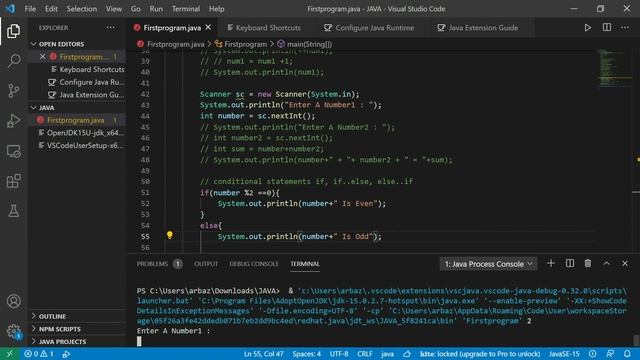The height and width of the screenshot is (360, 640).
Task: Open the notifications bell in status bar
Action: click(627, 354)
